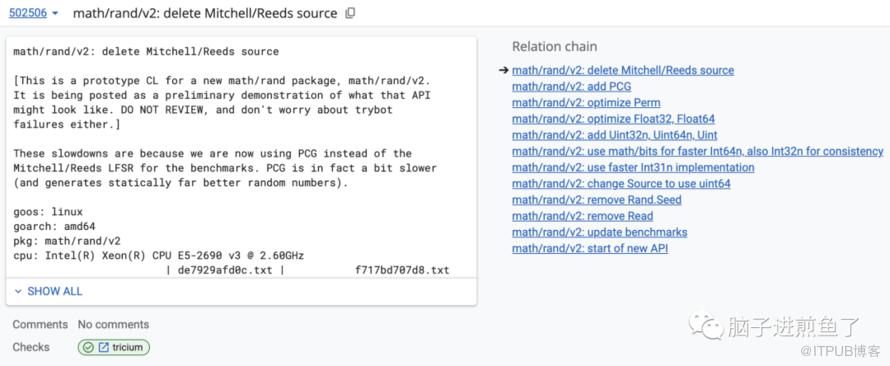Viewport: 890px width, 366px height.
Task: Open 'use faster Int31n implementation' change
Action: tap(633, 167)
